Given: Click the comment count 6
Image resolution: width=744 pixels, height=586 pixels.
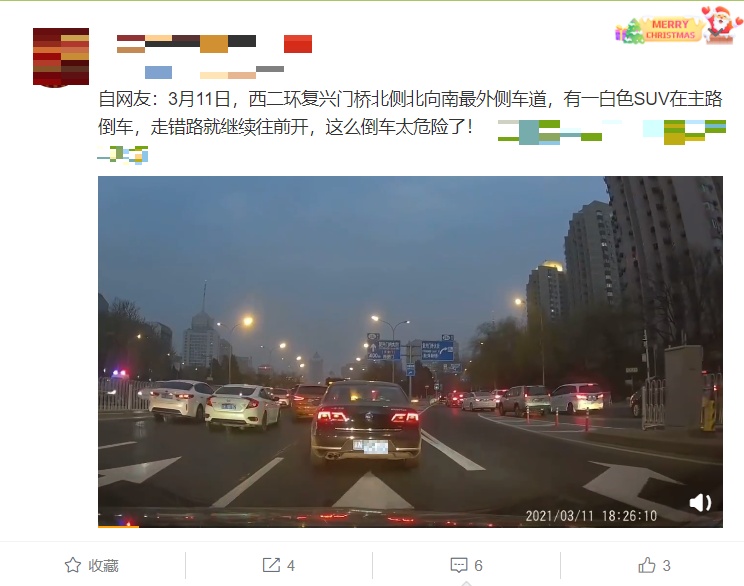Looking at the screenshot, I should pos(478,566).
